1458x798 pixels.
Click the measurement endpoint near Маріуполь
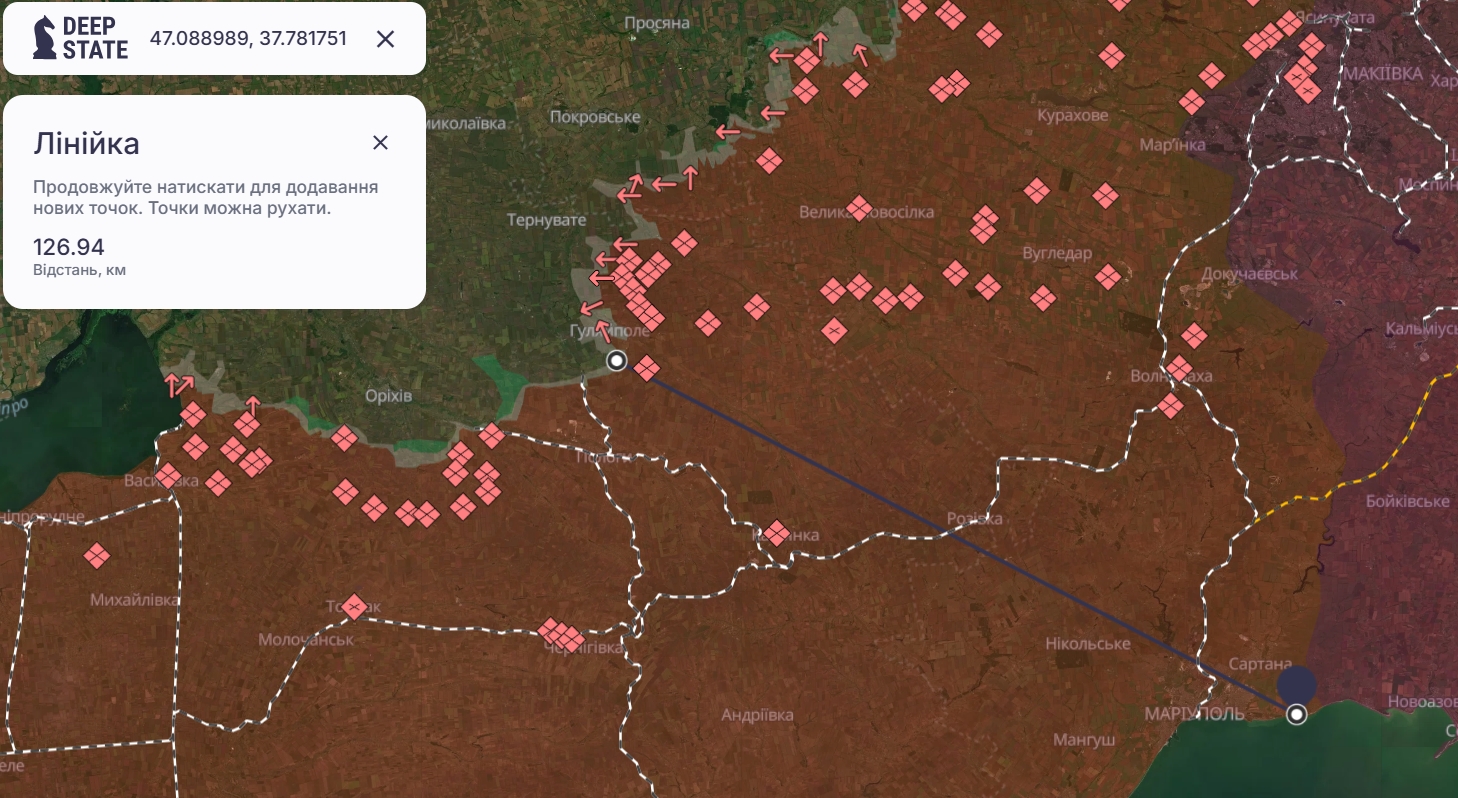tap(1297, 714)
